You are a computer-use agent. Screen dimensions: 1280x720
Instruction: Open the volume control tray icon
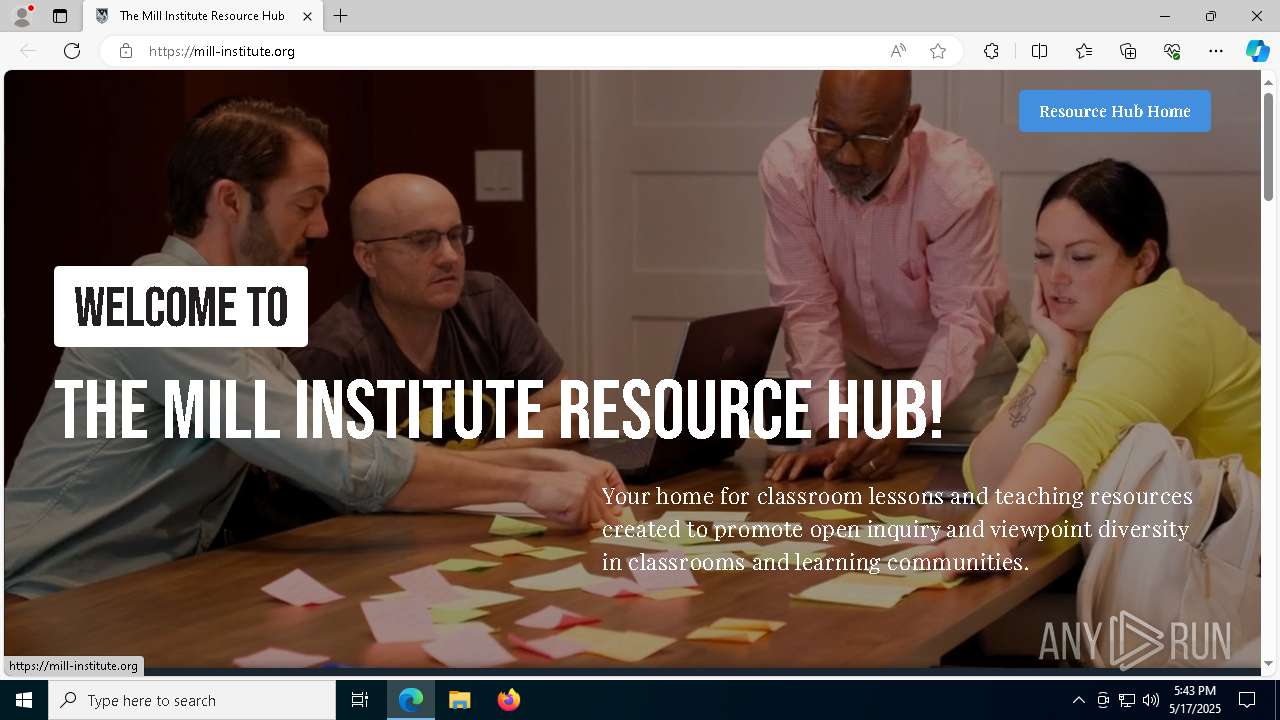click(1151, 700)
